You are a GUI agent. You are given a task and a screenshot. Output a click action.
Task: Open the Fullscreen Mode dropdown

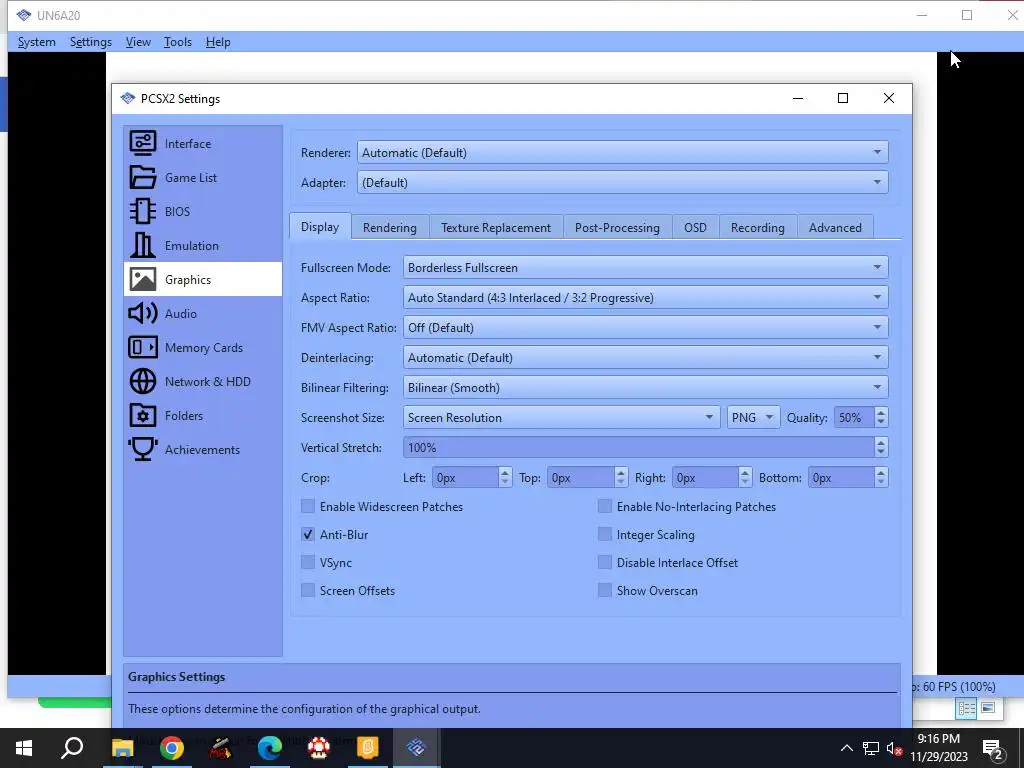point(645,267)
